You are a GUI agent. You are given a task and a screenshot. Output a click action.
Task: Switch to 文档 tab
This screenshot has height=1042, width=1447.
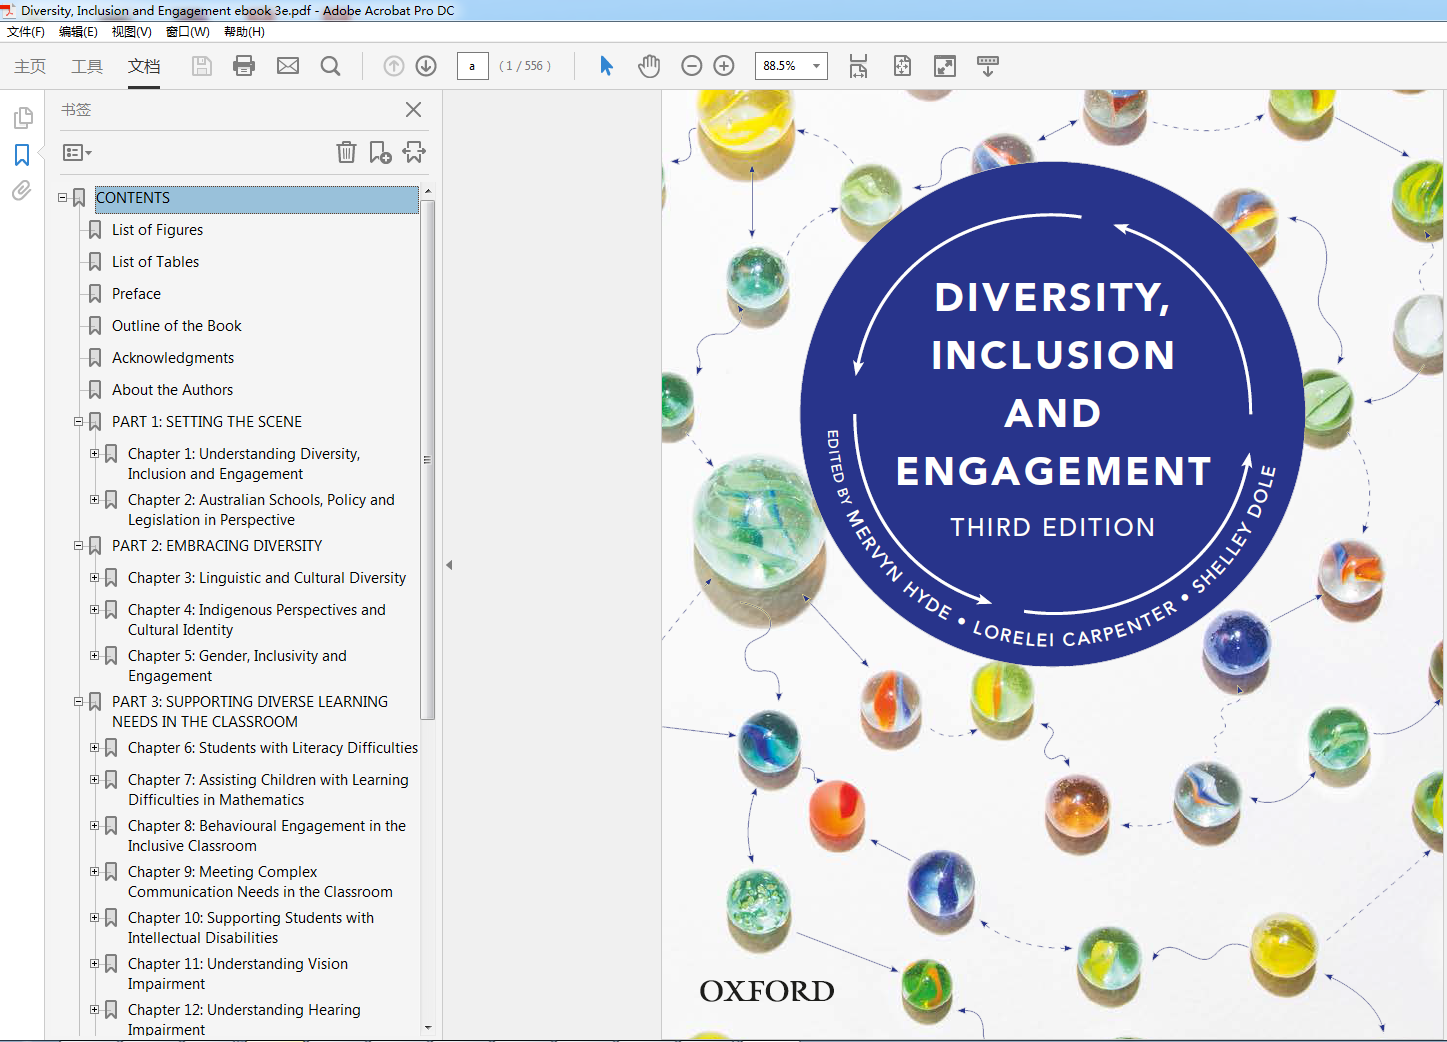pyautogui.click(x=144, y=66)
